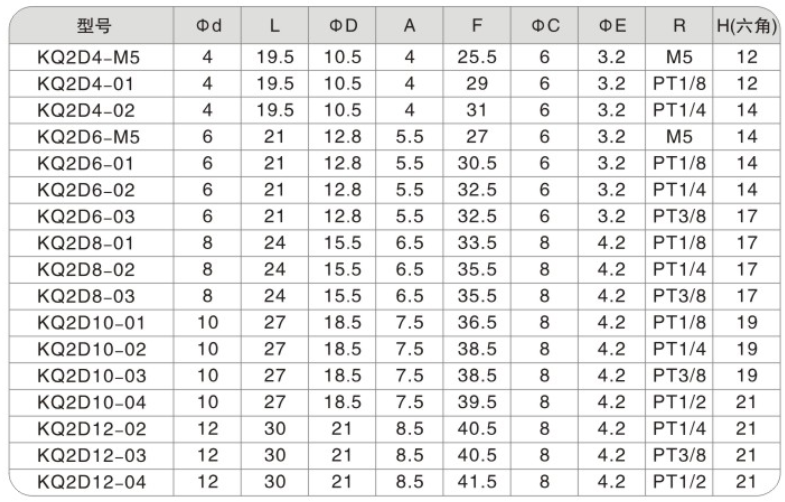Select the KQ2D12-02 model cell
Image resolution: width=785 pixels, height=502 pixels.
(92, 429)
